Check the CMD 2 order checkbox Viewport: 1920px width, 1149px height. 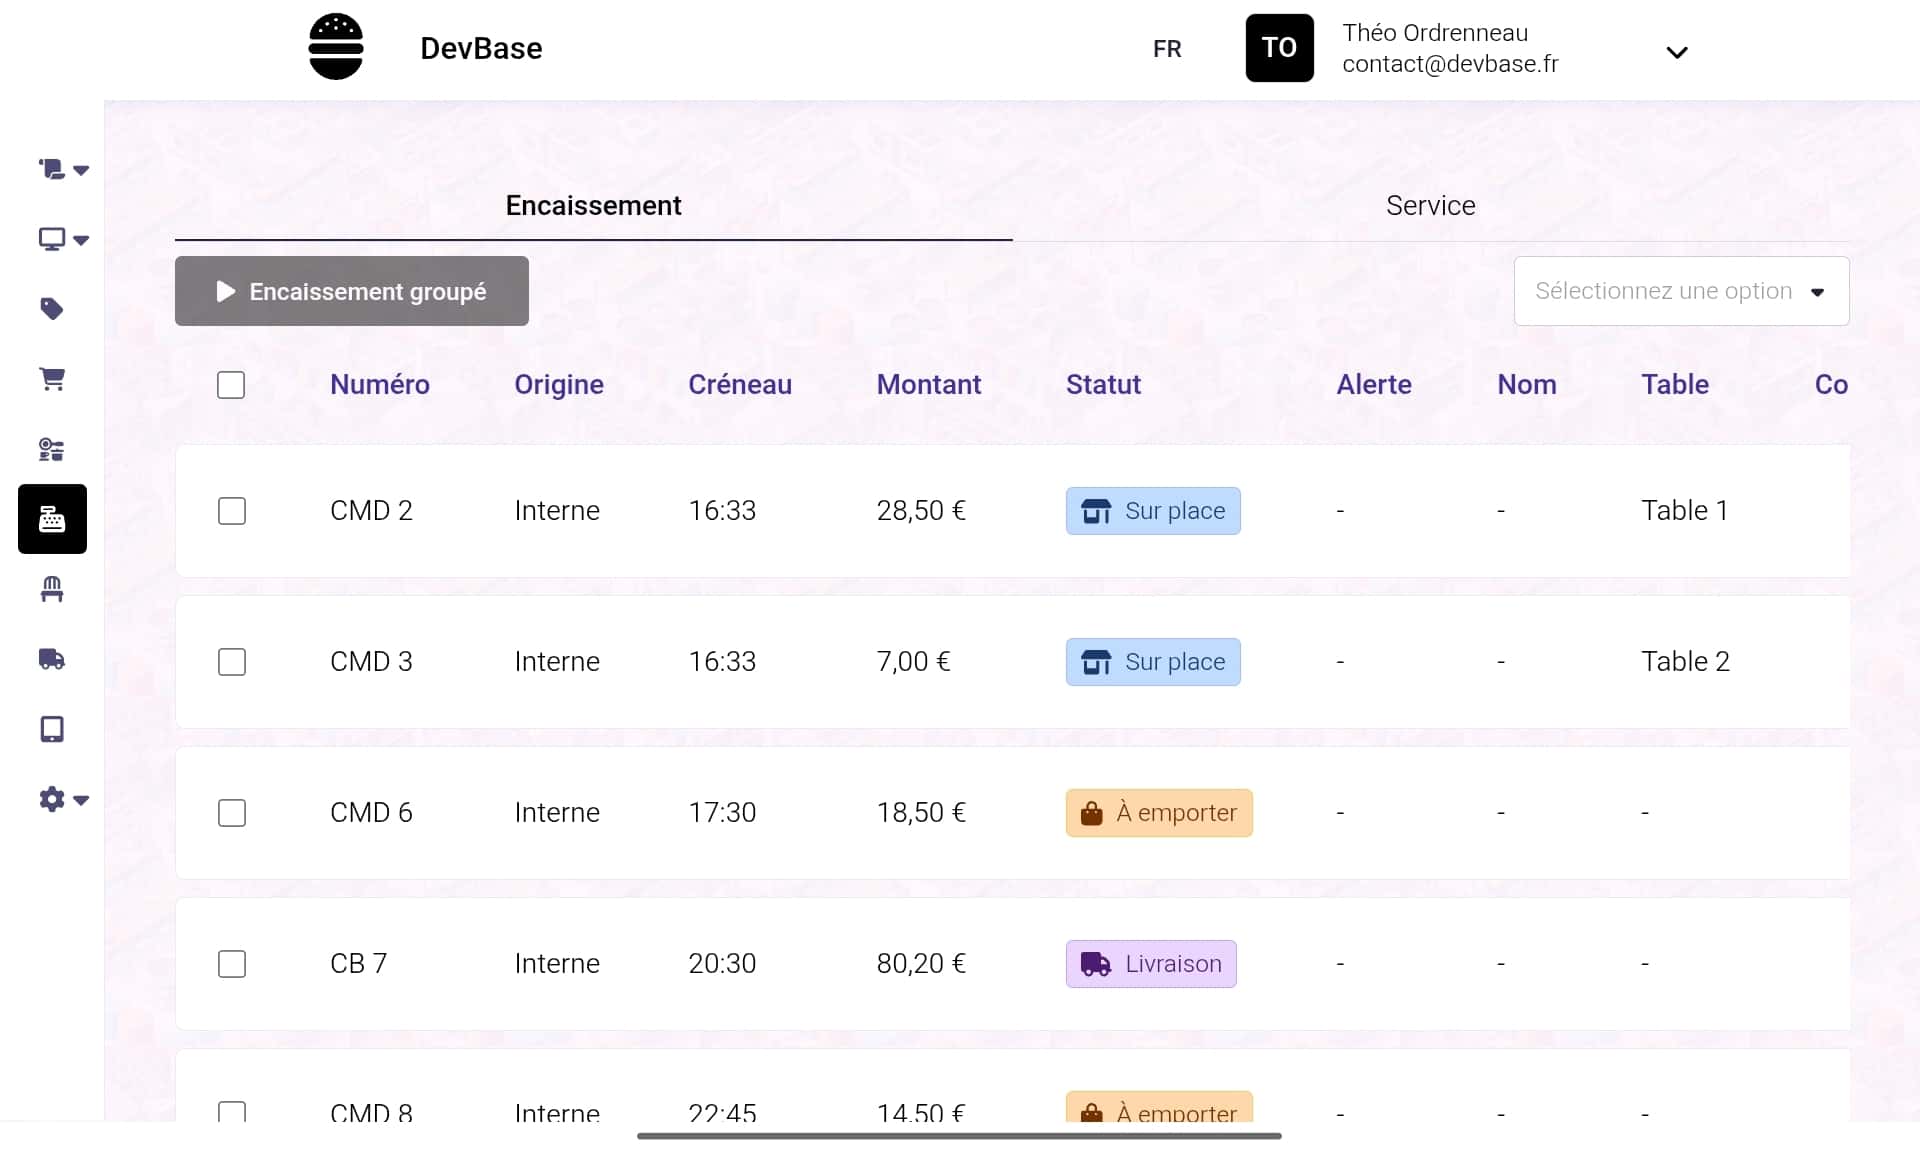coord(232,511)
